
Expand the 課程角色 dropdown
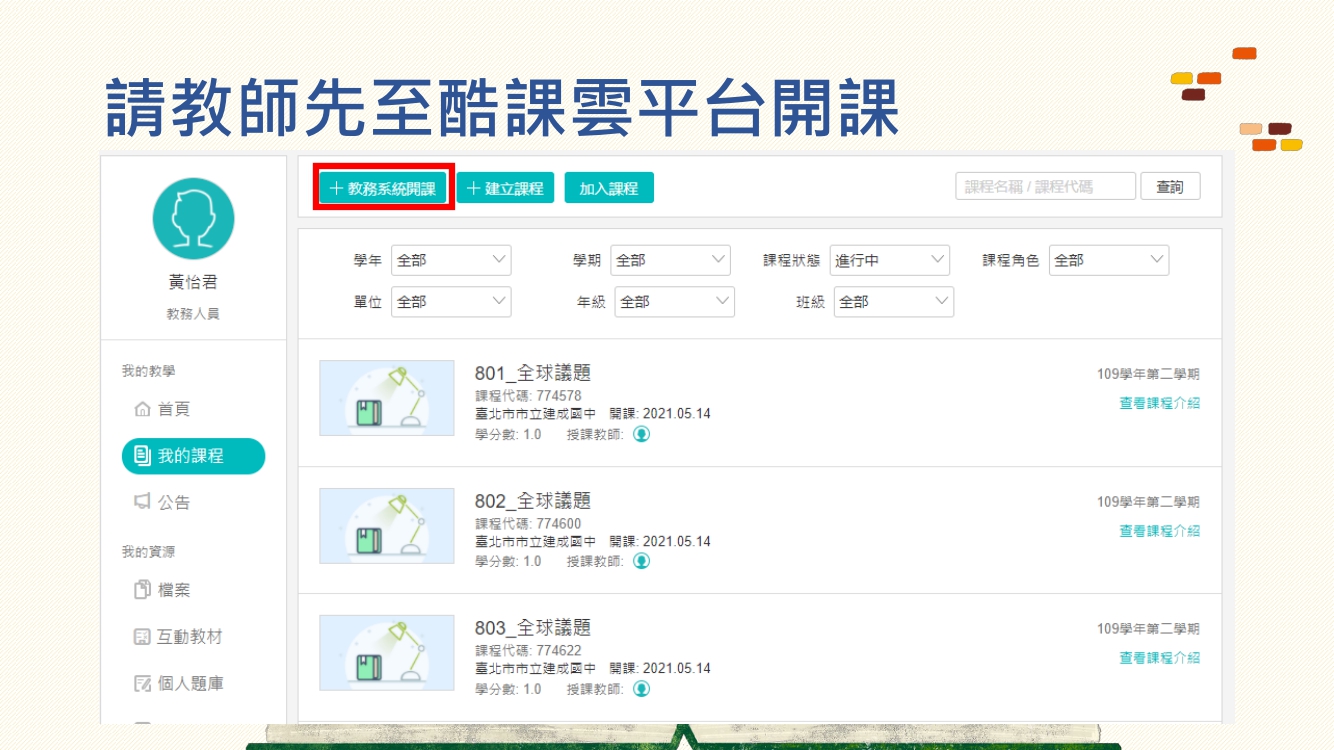point(1108,260)
